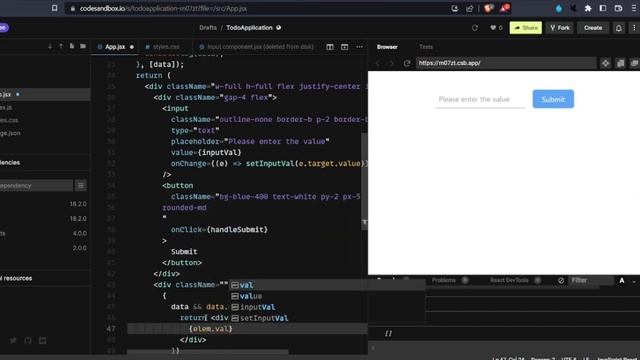Open editor more-options ellipsis
640x360 pixels.
pos(359,47)
